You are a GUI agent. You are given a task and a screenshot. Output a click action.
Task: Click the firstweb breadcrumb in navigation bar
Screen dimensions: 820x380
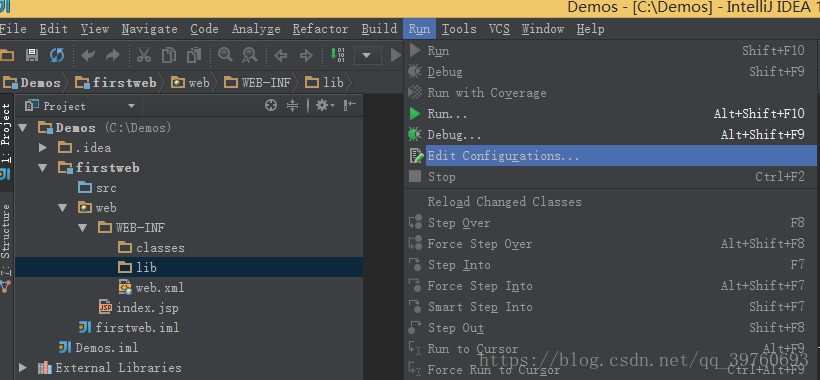(x=116, y=83)
